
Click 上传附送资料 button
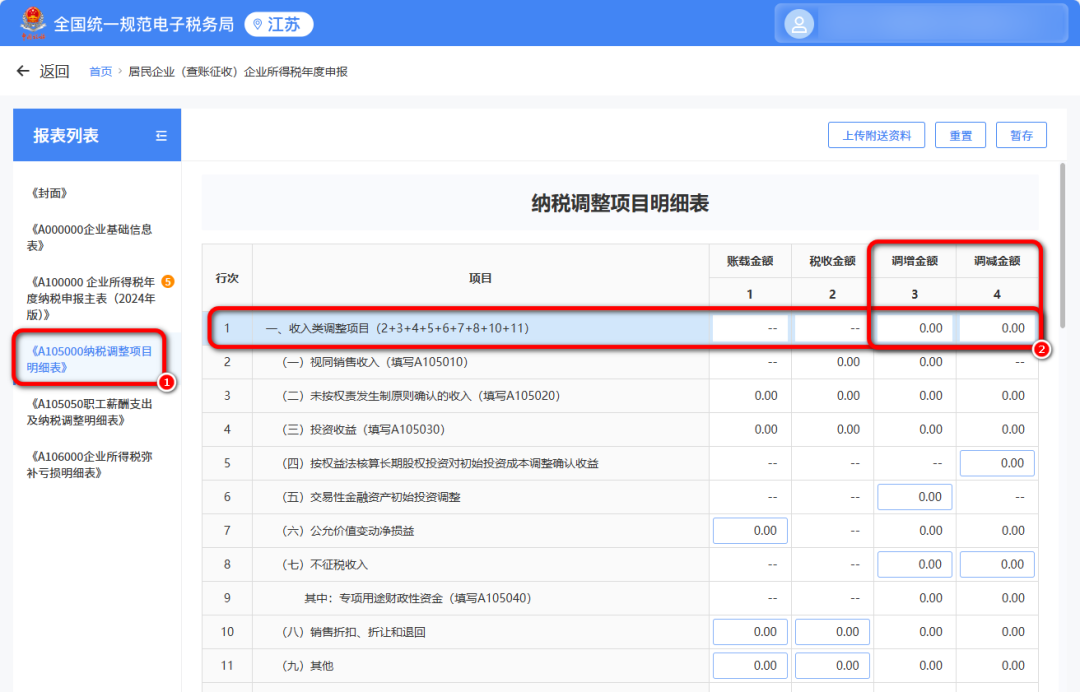876,136
